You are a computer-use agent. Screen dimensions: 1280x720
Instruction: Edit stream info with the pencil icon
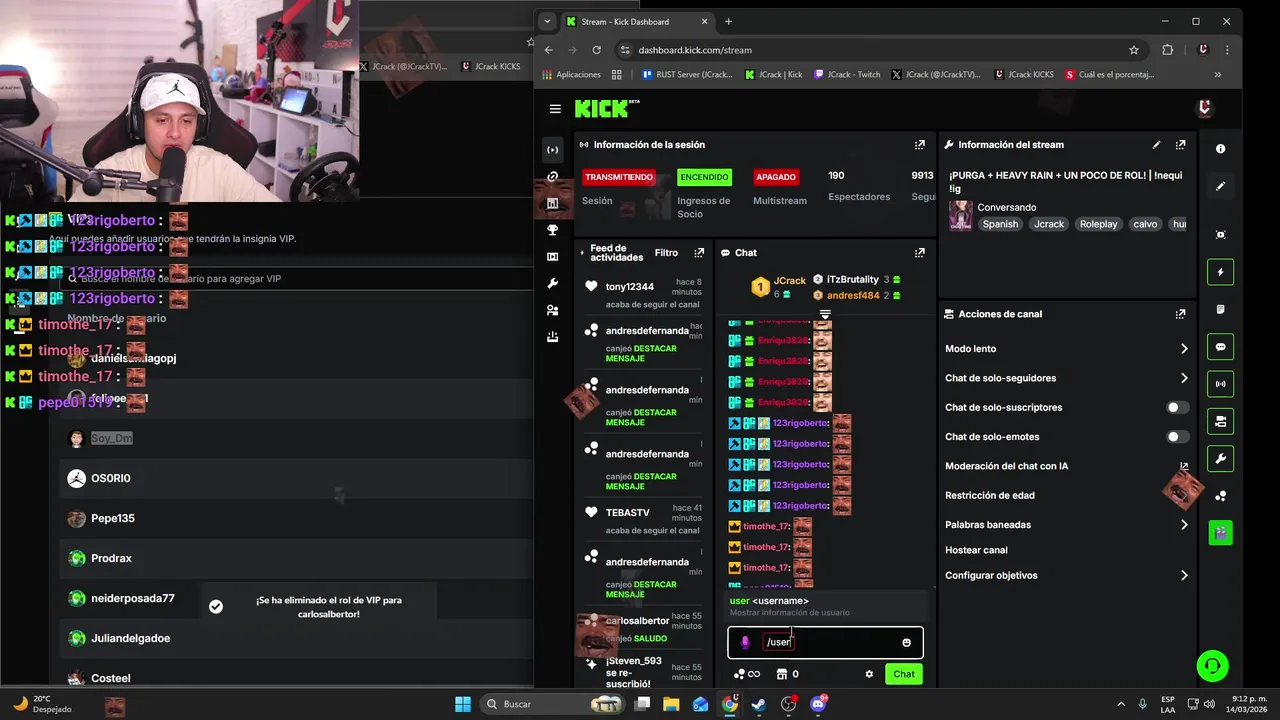(1157, 145)
